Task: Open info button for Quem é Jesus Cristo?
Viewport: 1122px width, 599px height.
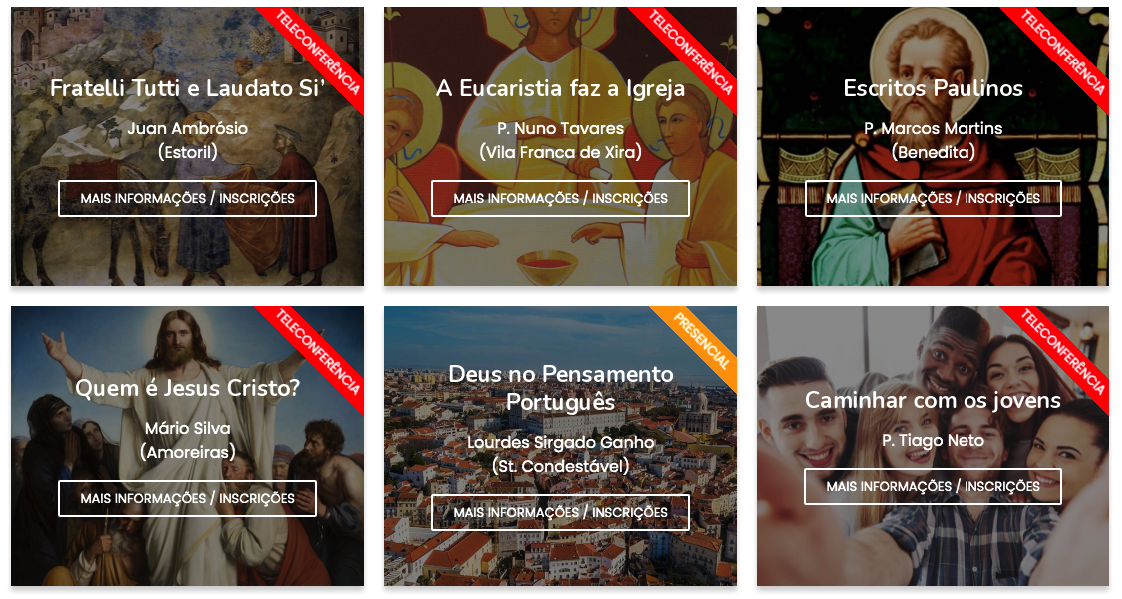Action: (x=187, y=498)
